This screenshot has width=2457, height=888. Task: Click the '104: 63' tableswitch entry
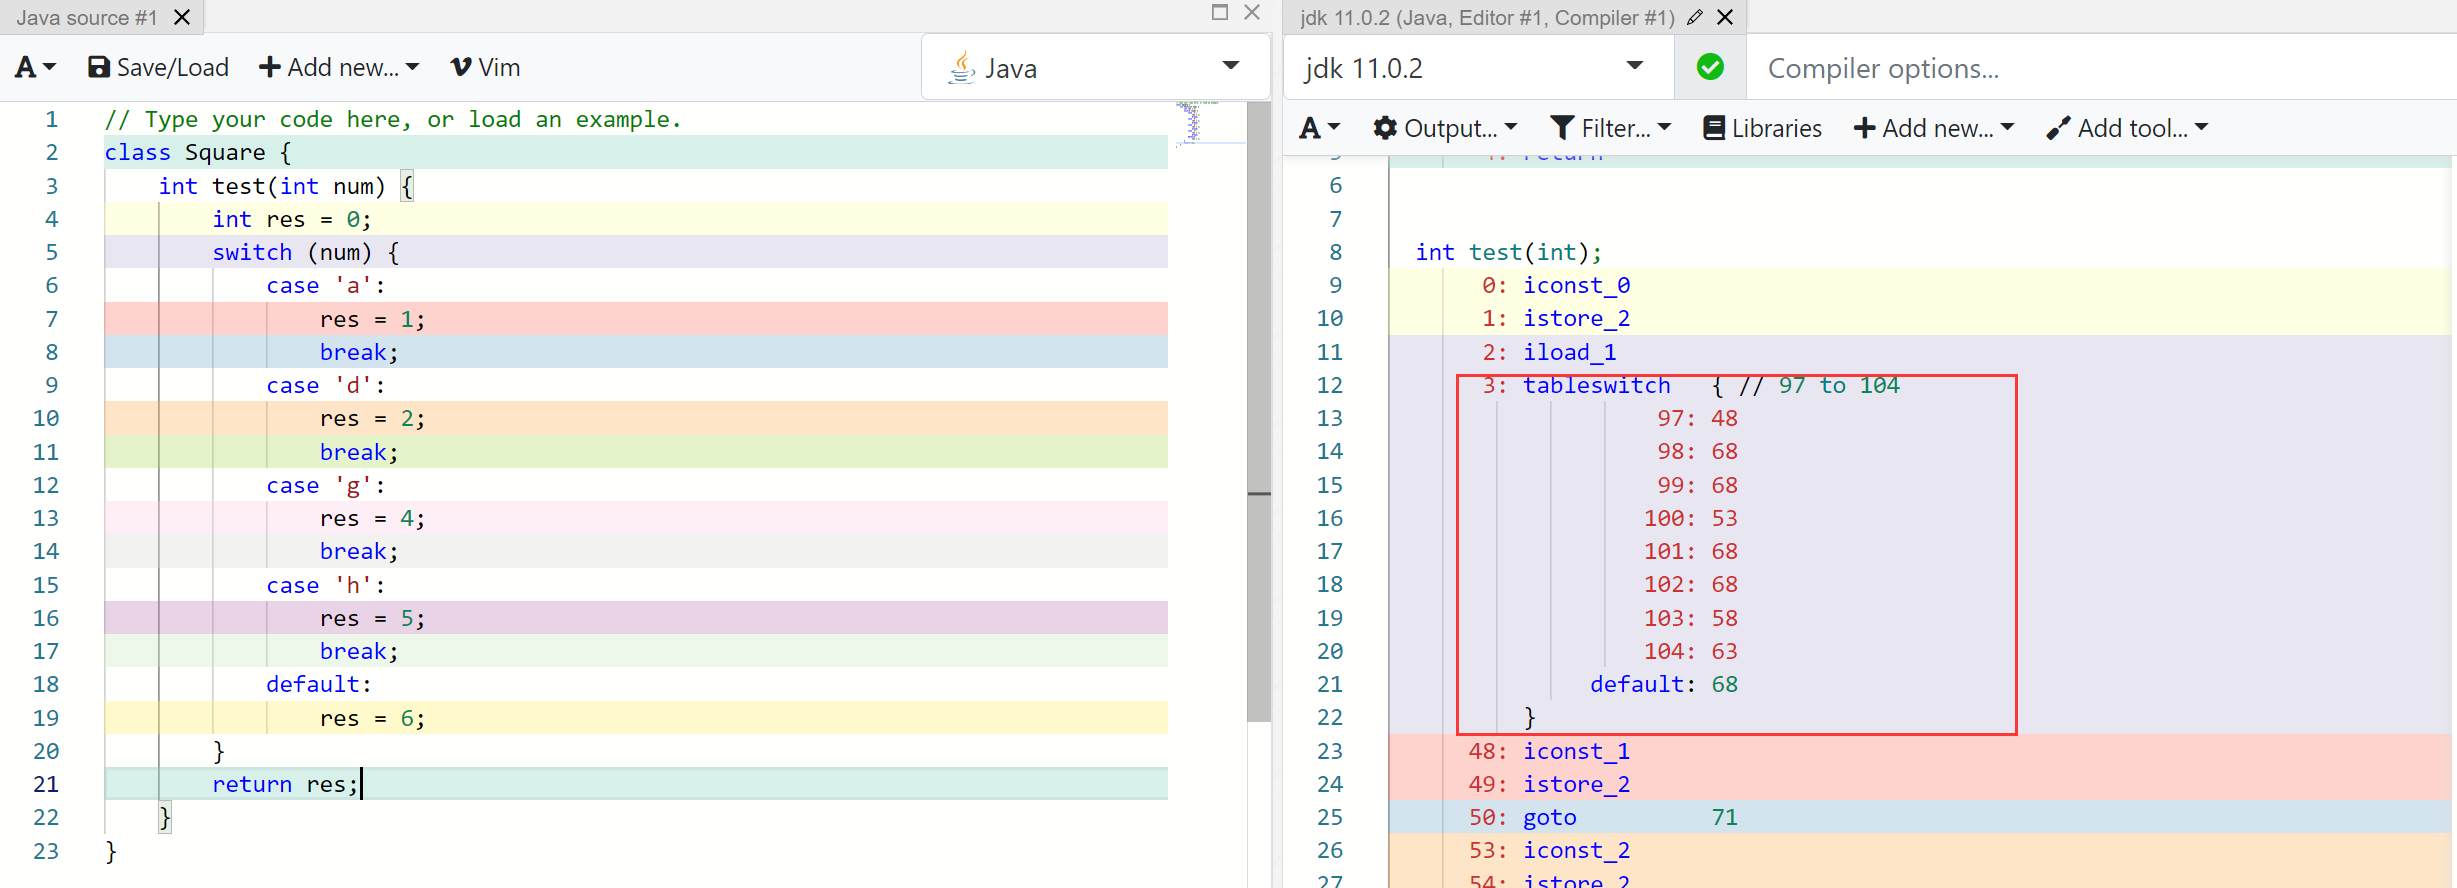pos(1691,651)
